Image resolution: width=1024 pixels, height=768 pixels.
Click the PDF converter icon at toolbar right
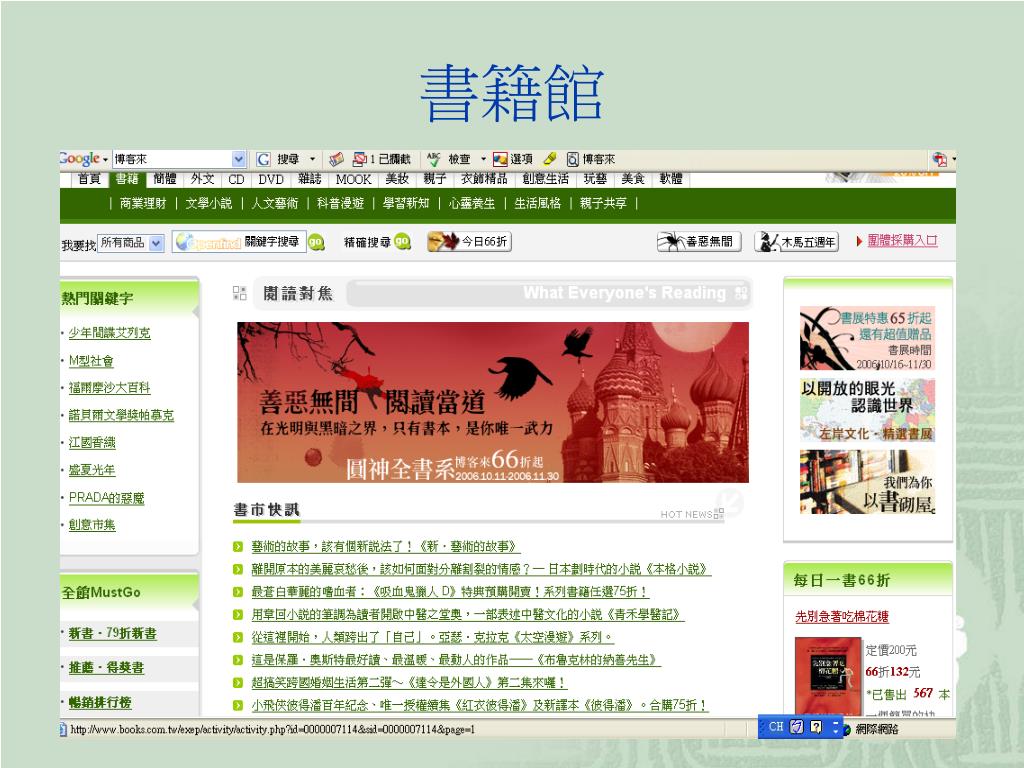940,159
